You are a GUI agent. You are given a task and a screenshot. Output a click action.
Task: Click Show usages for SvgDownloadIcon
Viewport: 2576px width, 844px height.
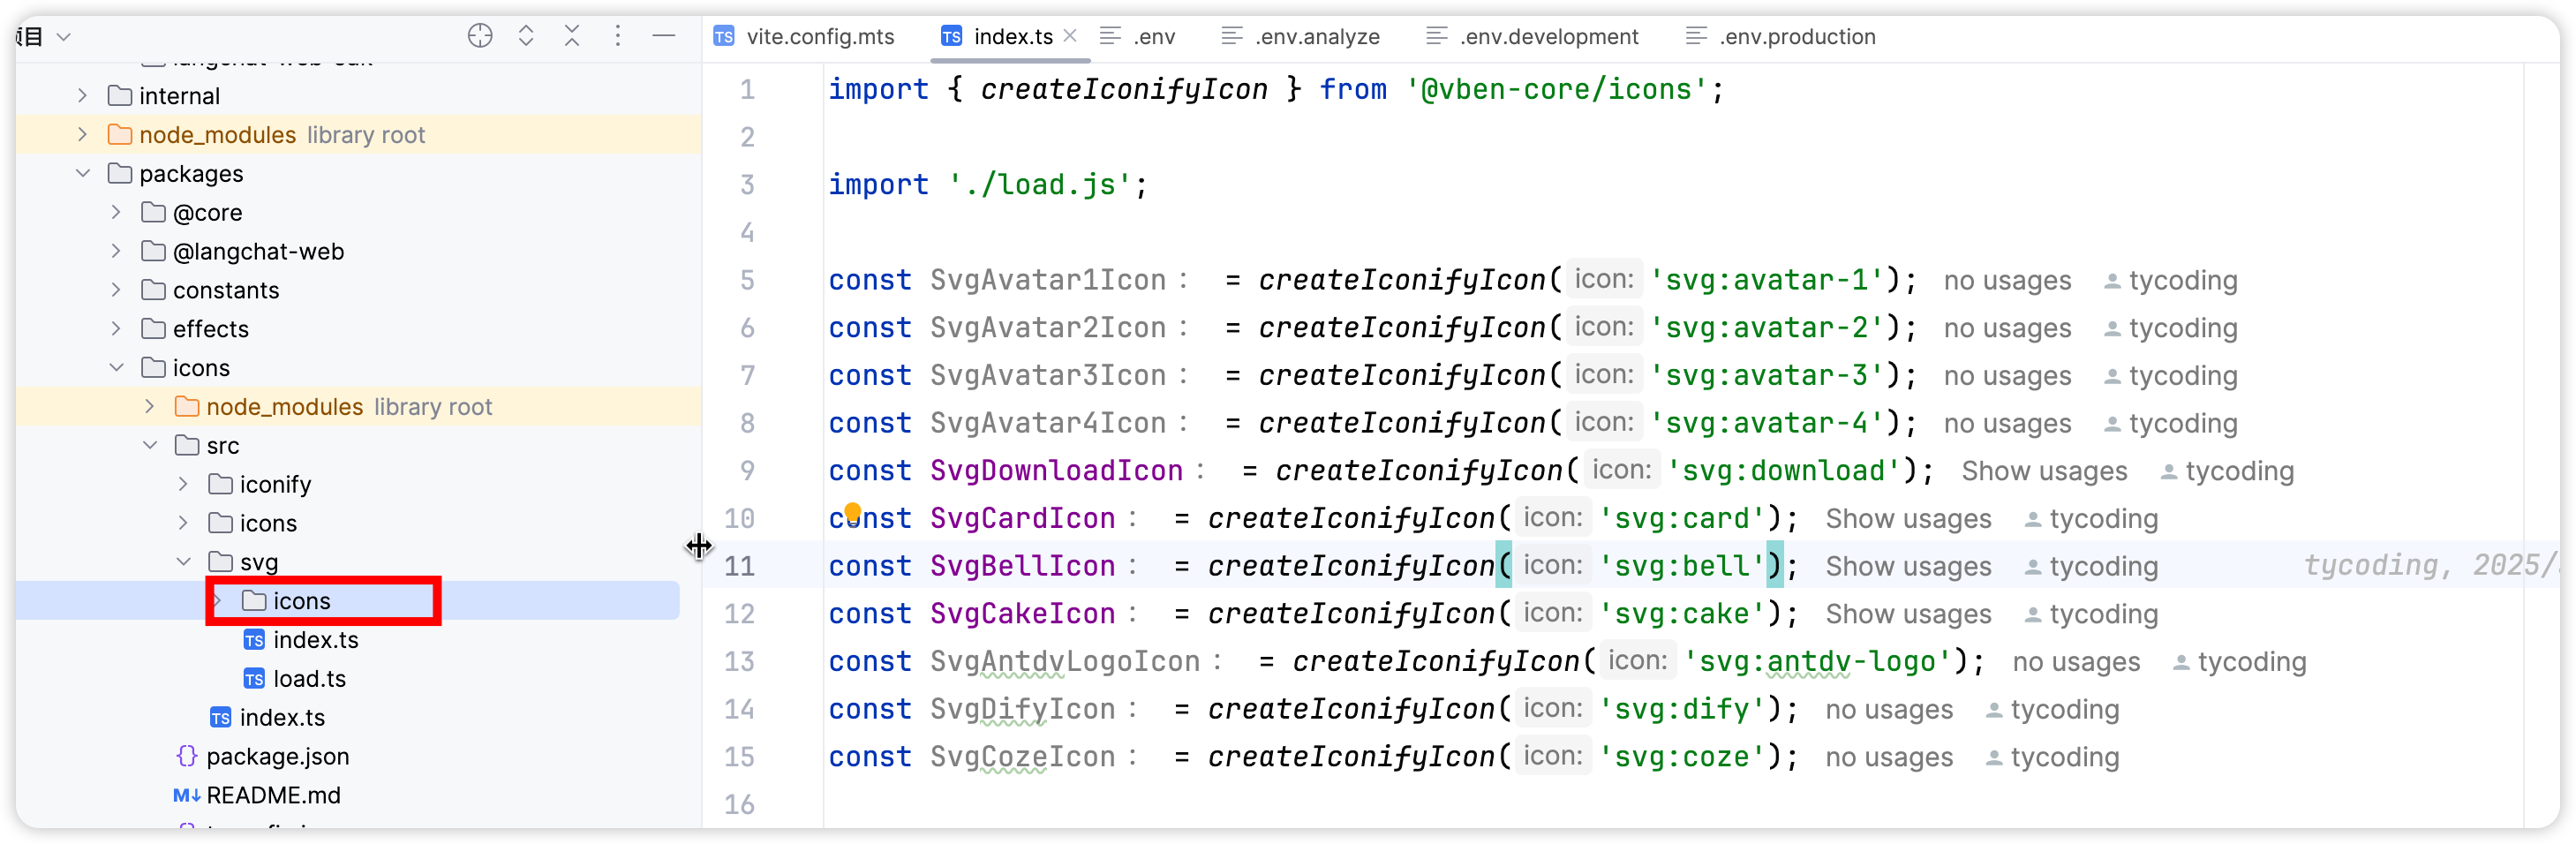[x=2043, y=471]
